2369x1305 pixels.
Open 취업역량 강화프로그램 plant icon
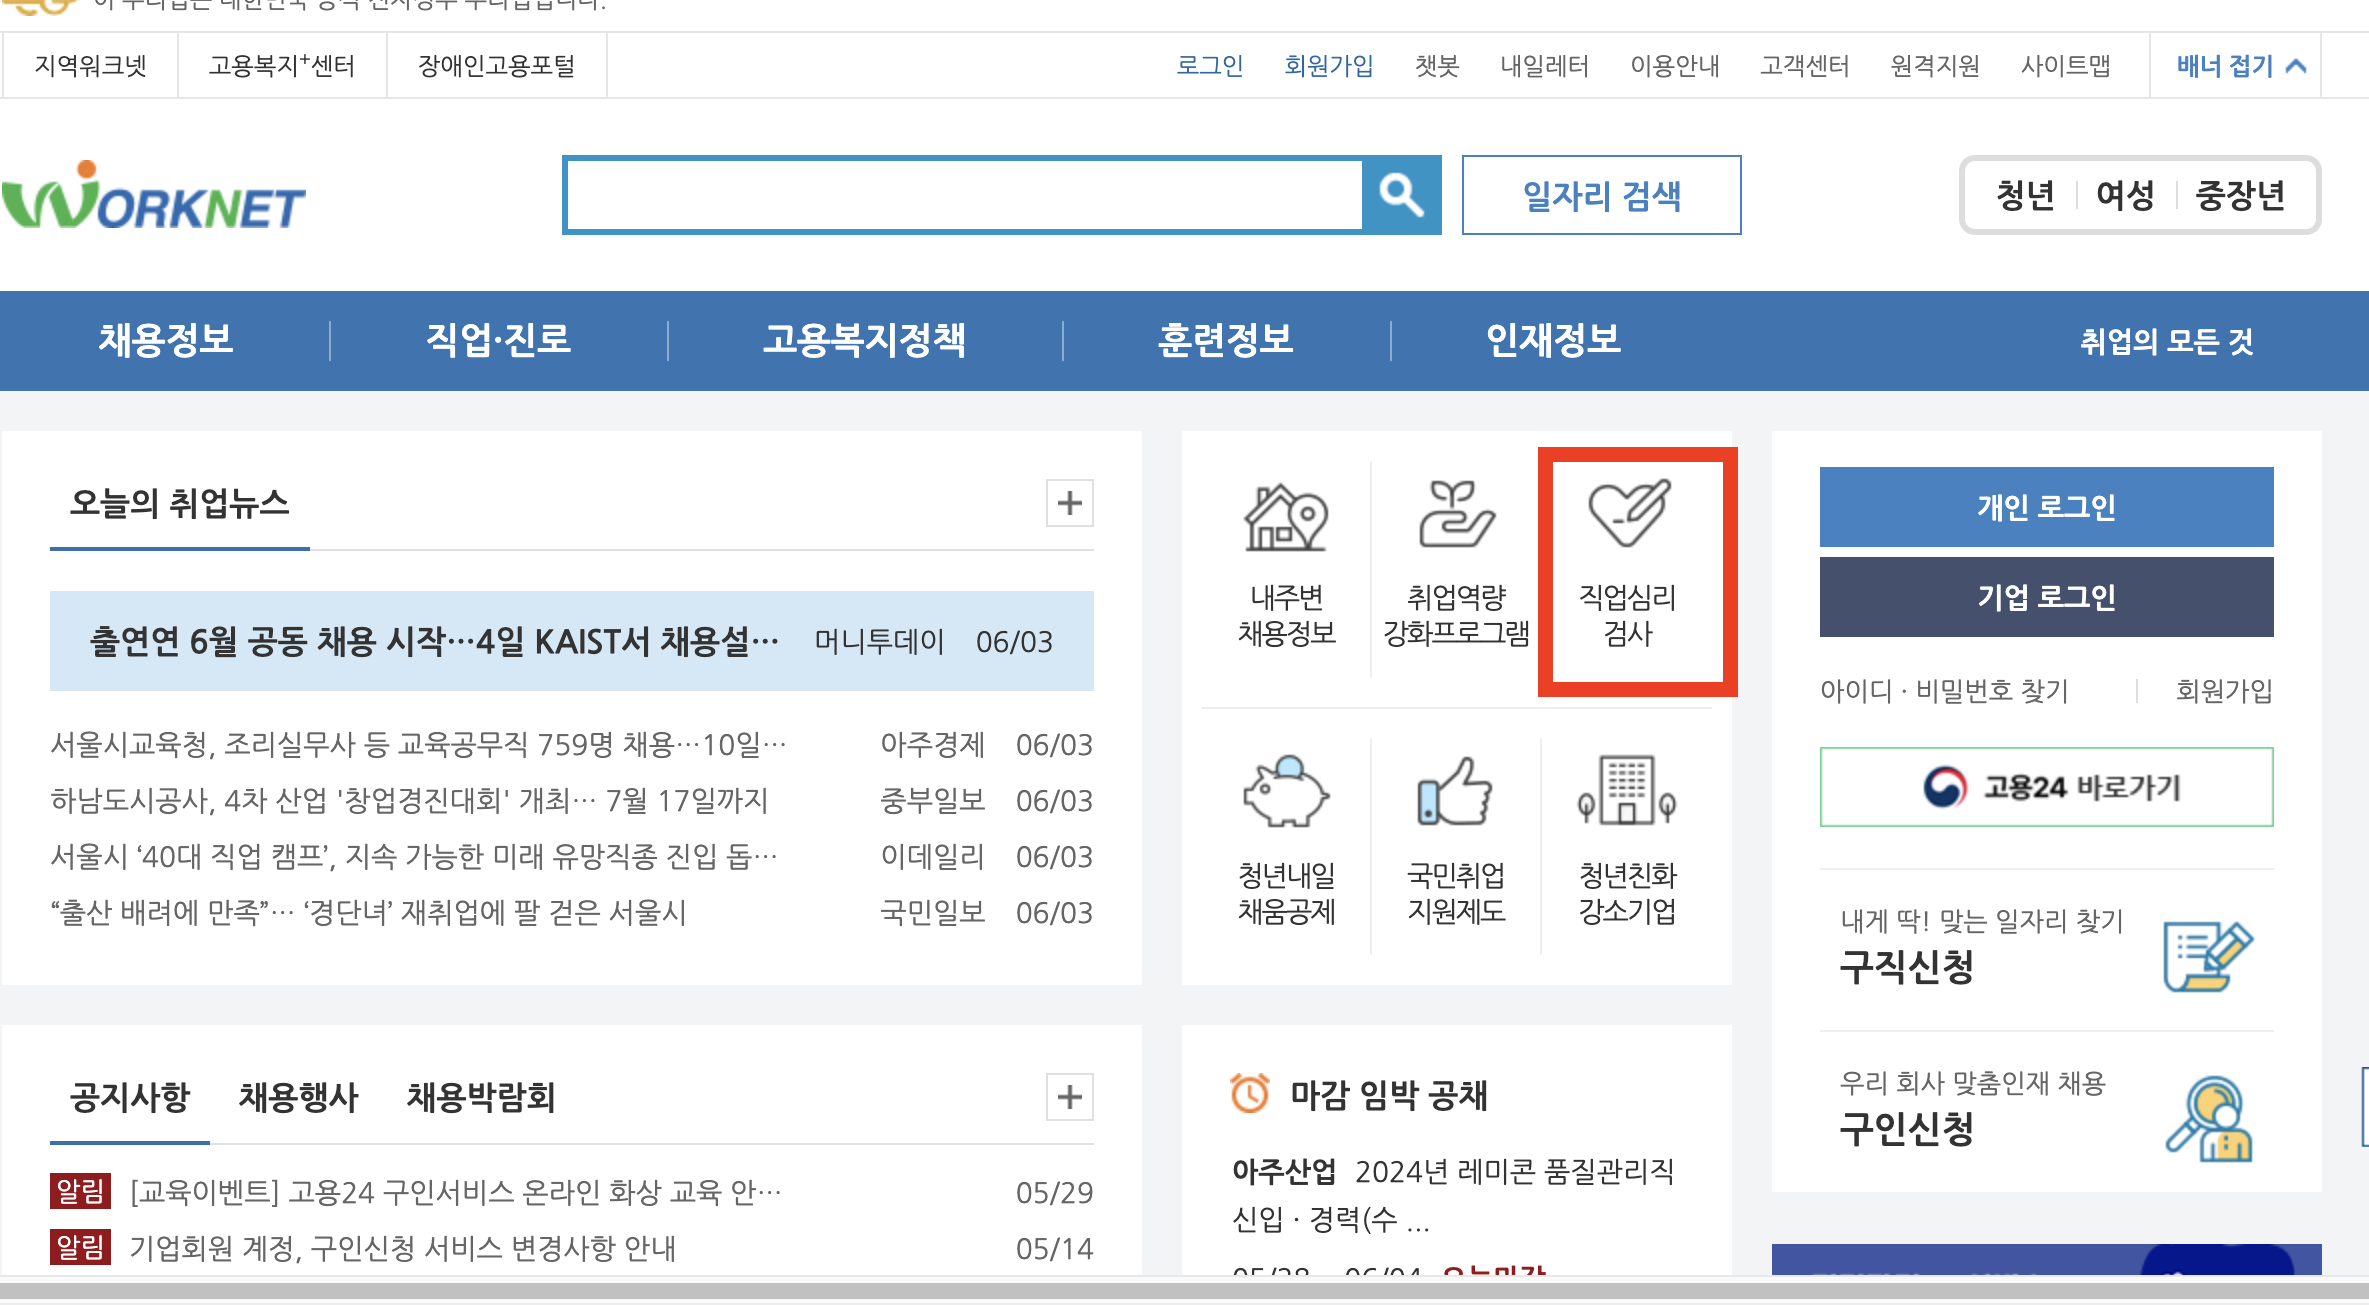click(1456, 515)
